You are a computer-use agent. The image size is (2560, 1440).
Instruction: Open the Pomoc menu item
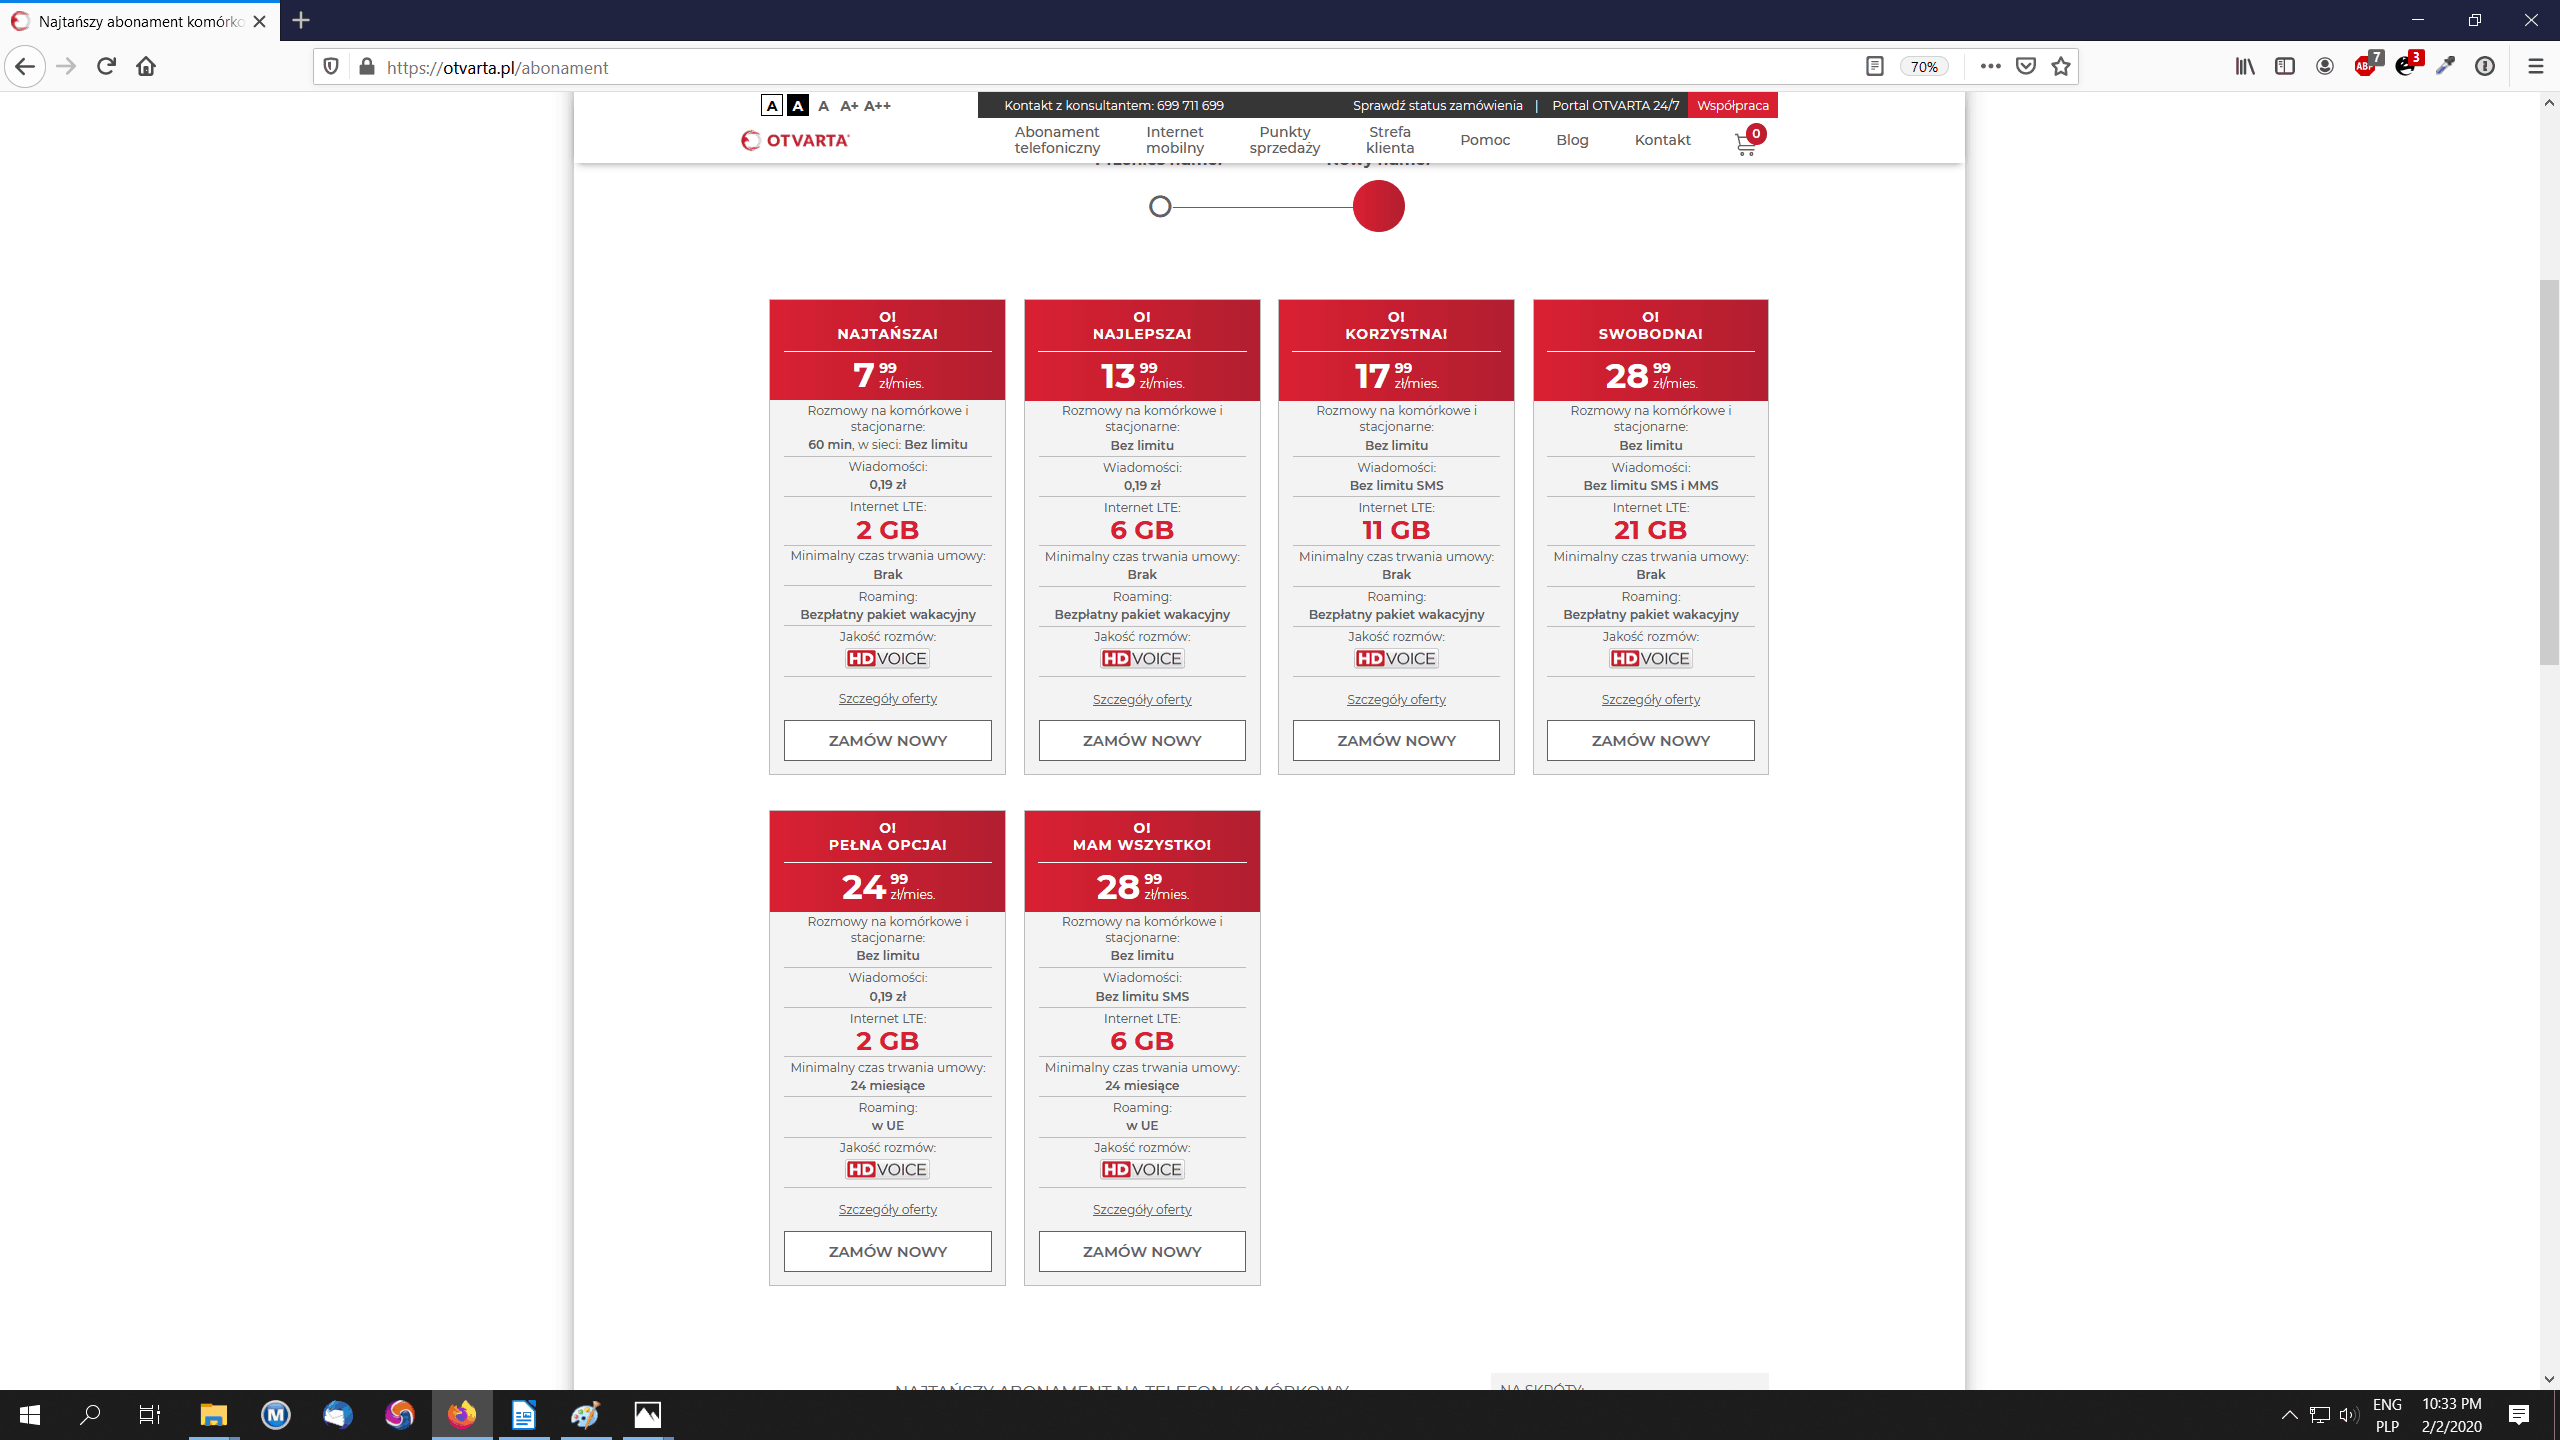[1485, 140]
